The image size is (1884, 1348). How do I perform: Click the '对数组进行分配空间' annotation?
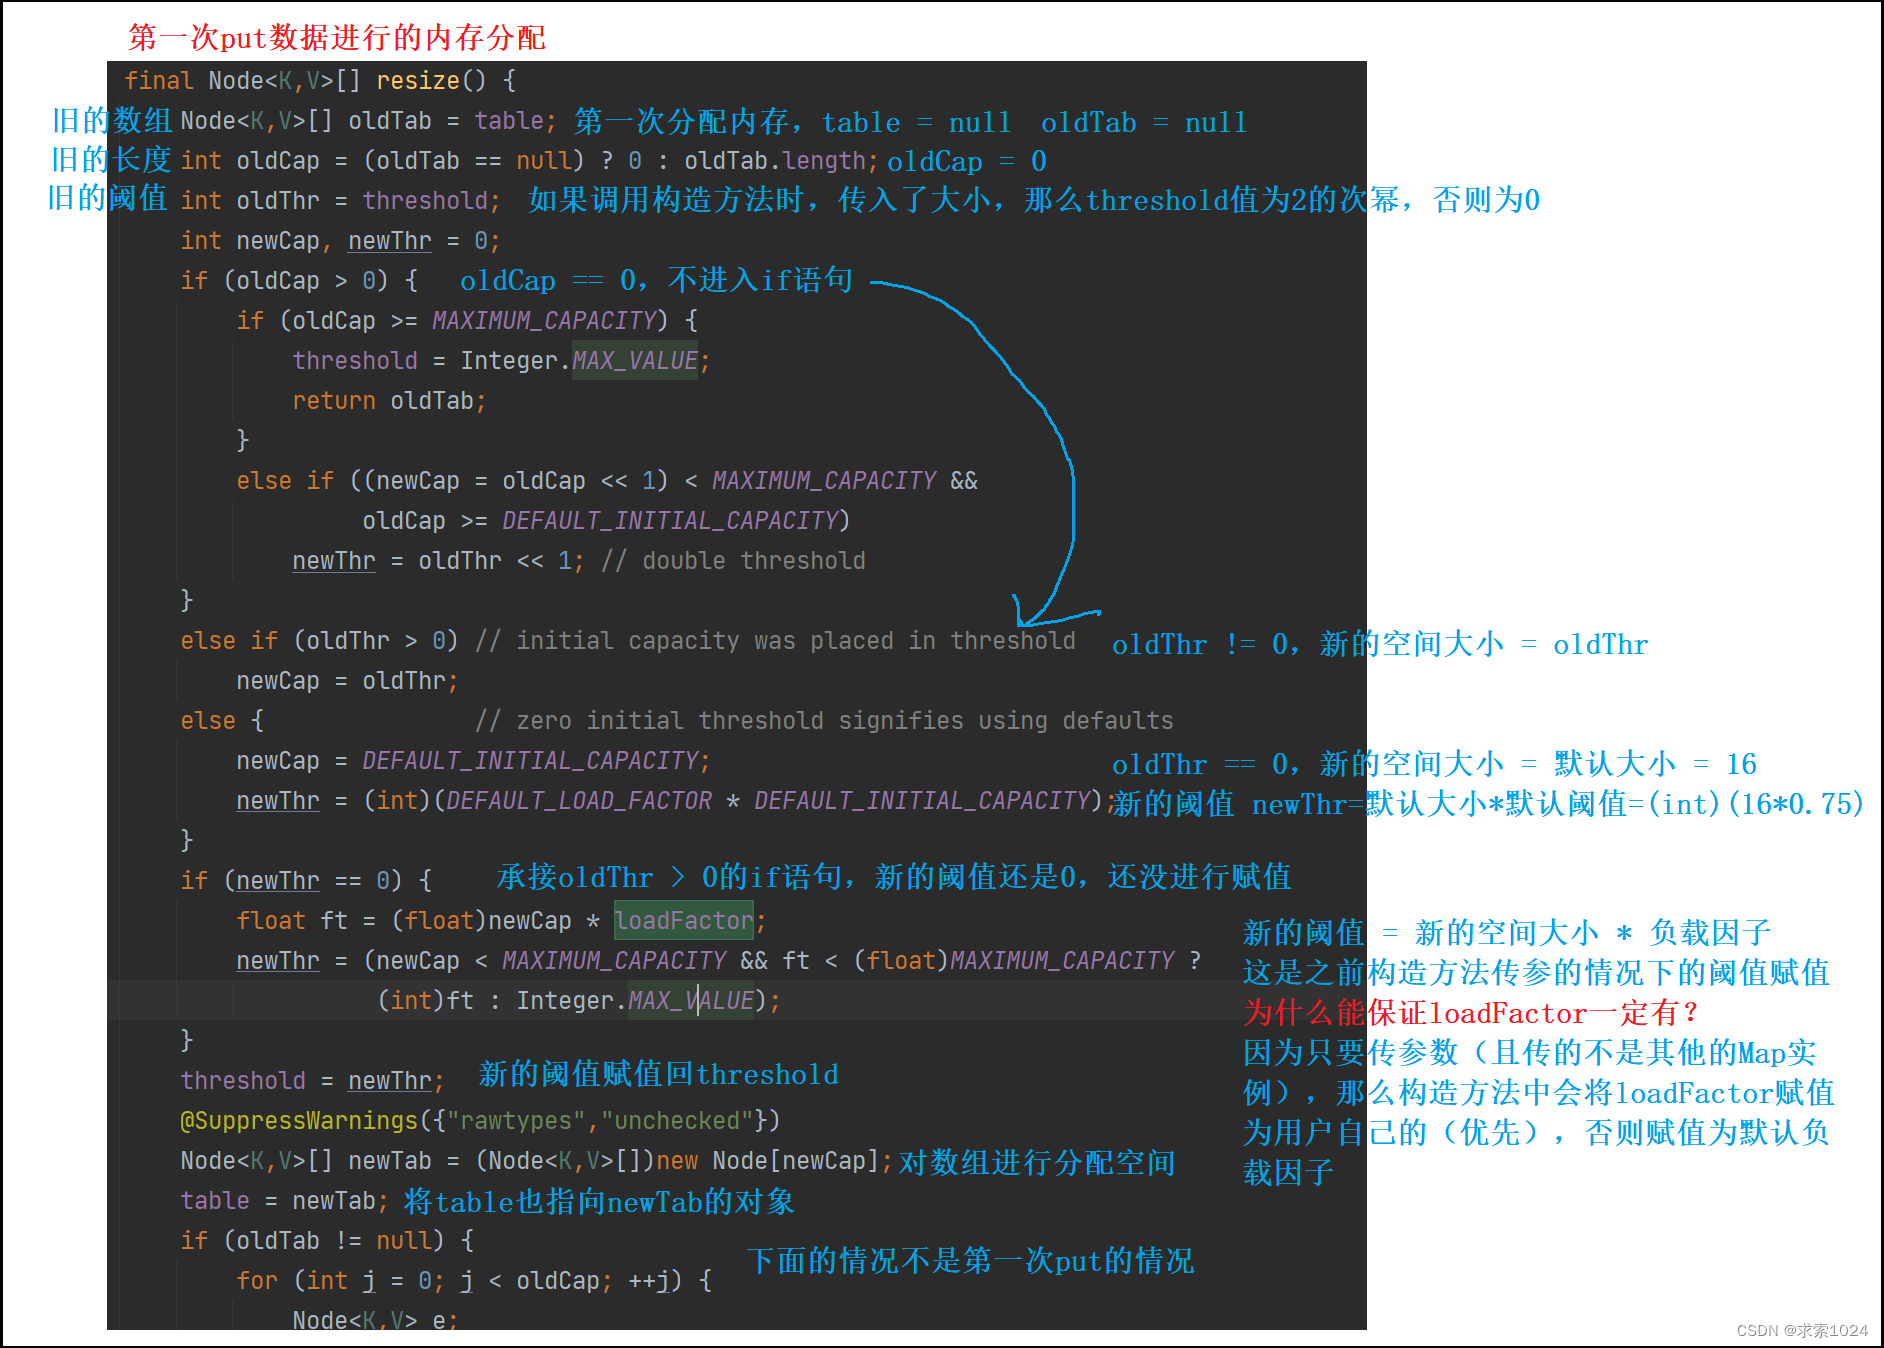(x=1037, y=1163)
